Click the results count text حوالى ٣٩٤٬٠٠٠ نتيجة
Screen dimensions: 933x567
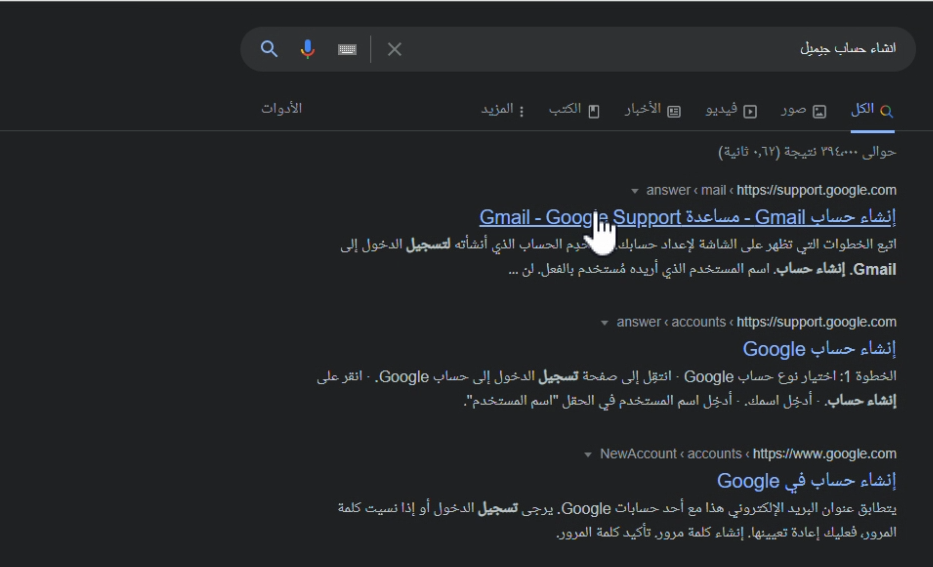[807, 152]
